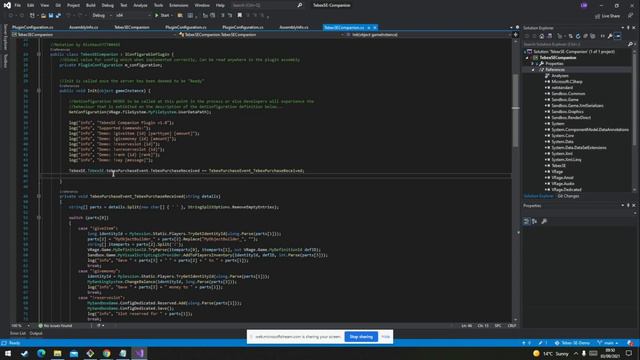
Task: Click the search magnifier icon in title bar
Action: tap(300, 5)
